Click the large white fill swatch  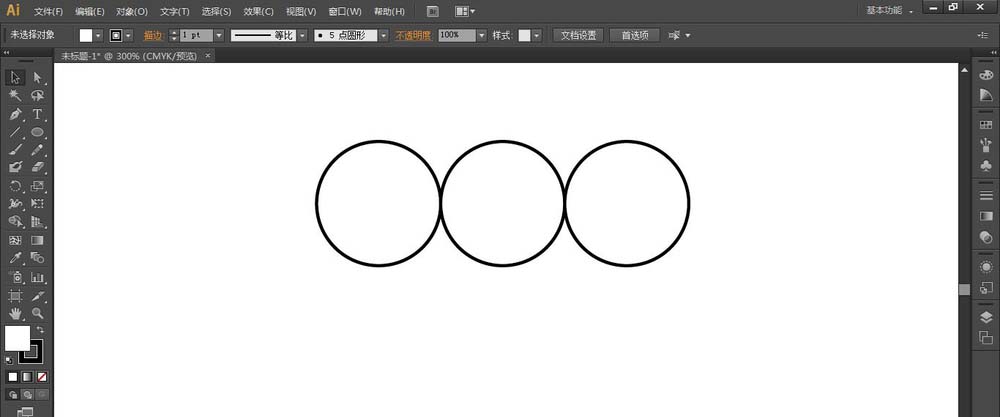tap(17, 338)
